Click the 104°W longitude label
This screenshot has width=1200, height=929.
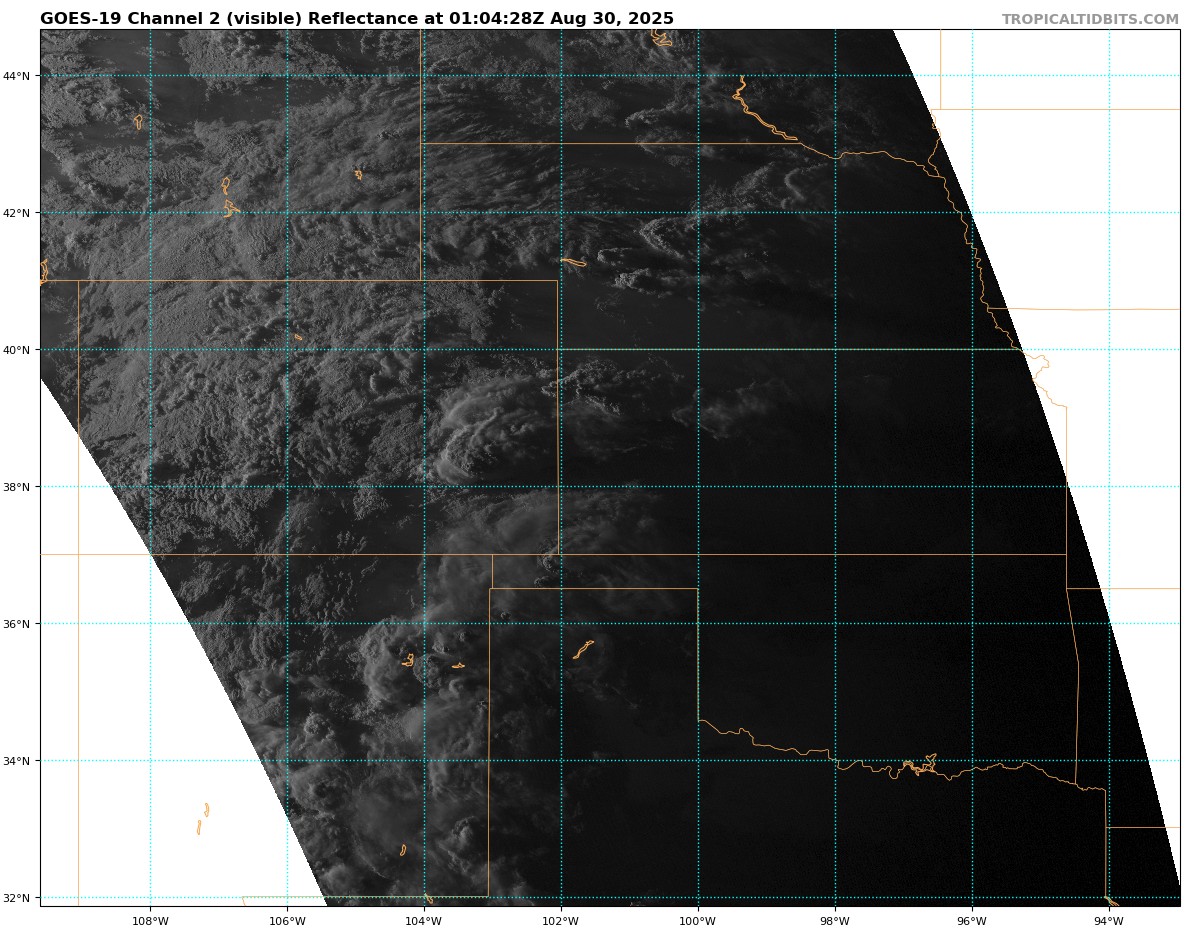(x=423, y=921)
